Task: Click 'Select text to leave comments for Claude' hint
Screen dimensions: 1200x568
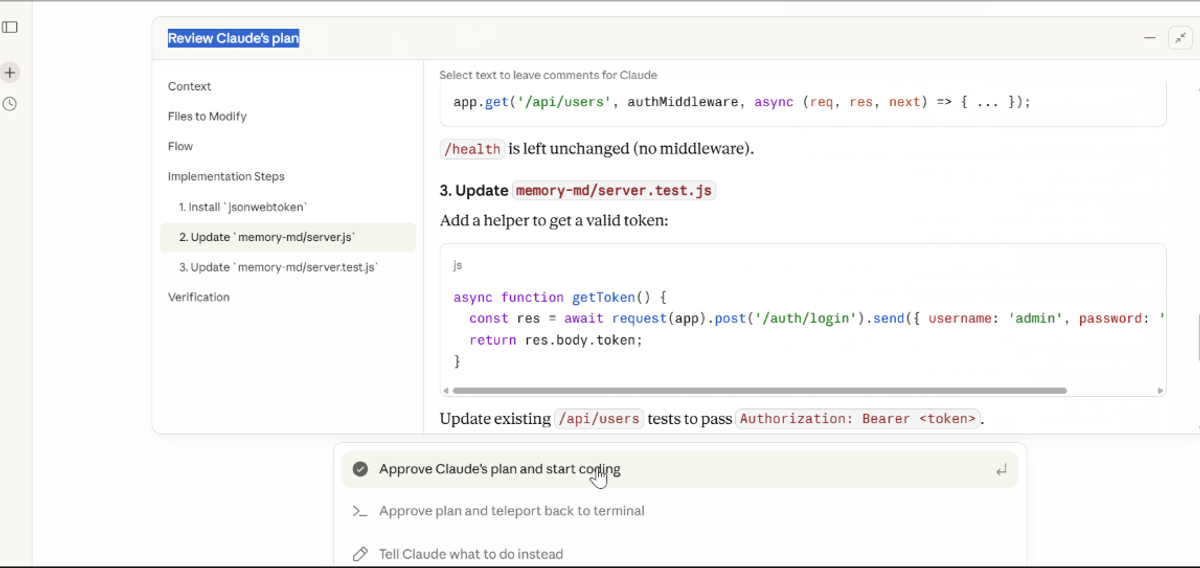Action: [x=548, y=75]
